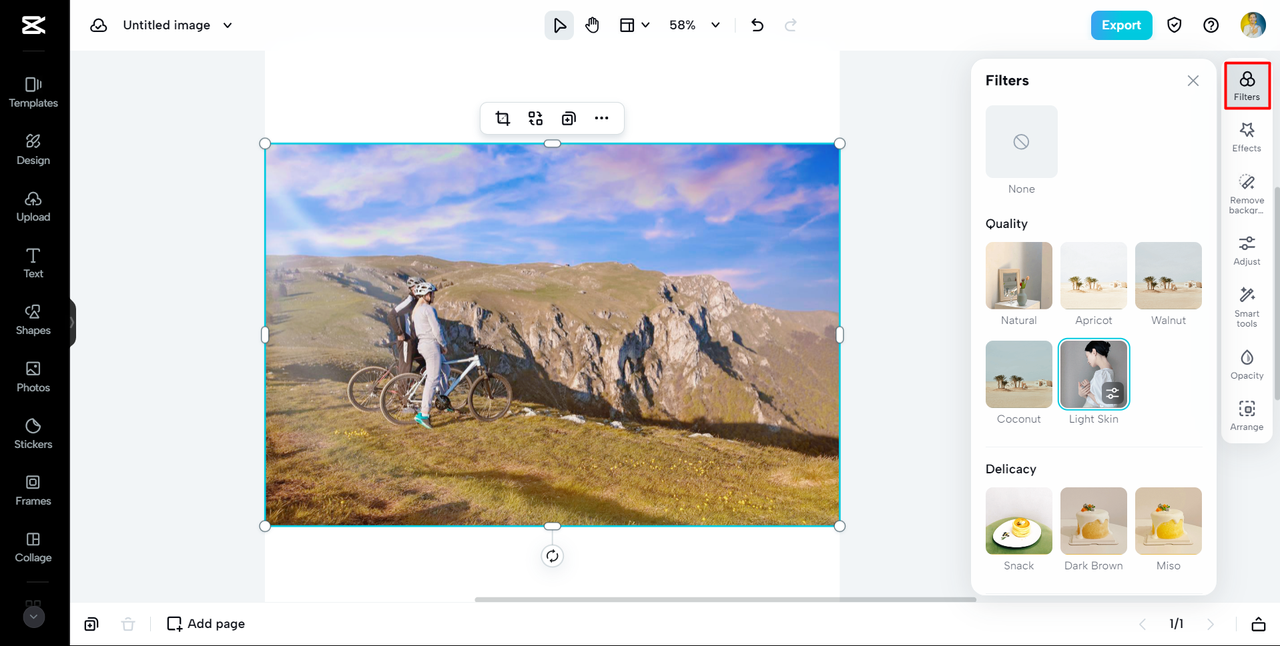Open more options ellipsis menu
The height and width of the screenshot is (646, 1280).
(x=601, y=118)
